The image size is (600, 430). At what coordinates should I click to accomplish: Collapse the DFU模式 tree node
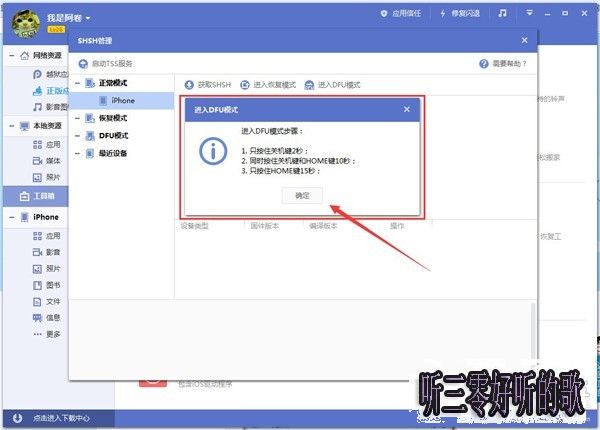(78, 136)
